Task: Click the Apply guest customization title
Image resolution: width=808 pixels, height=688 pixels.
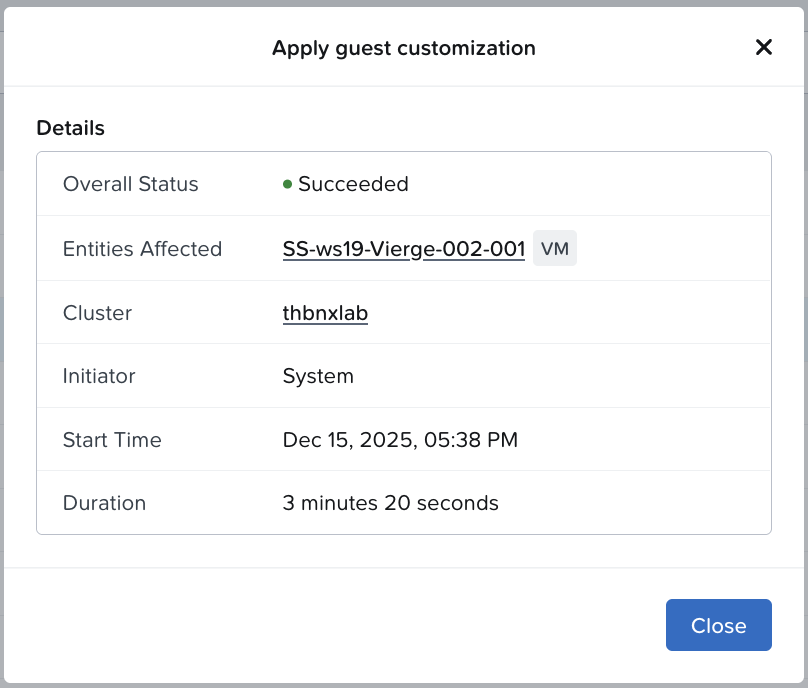Action: click(403, 47)
